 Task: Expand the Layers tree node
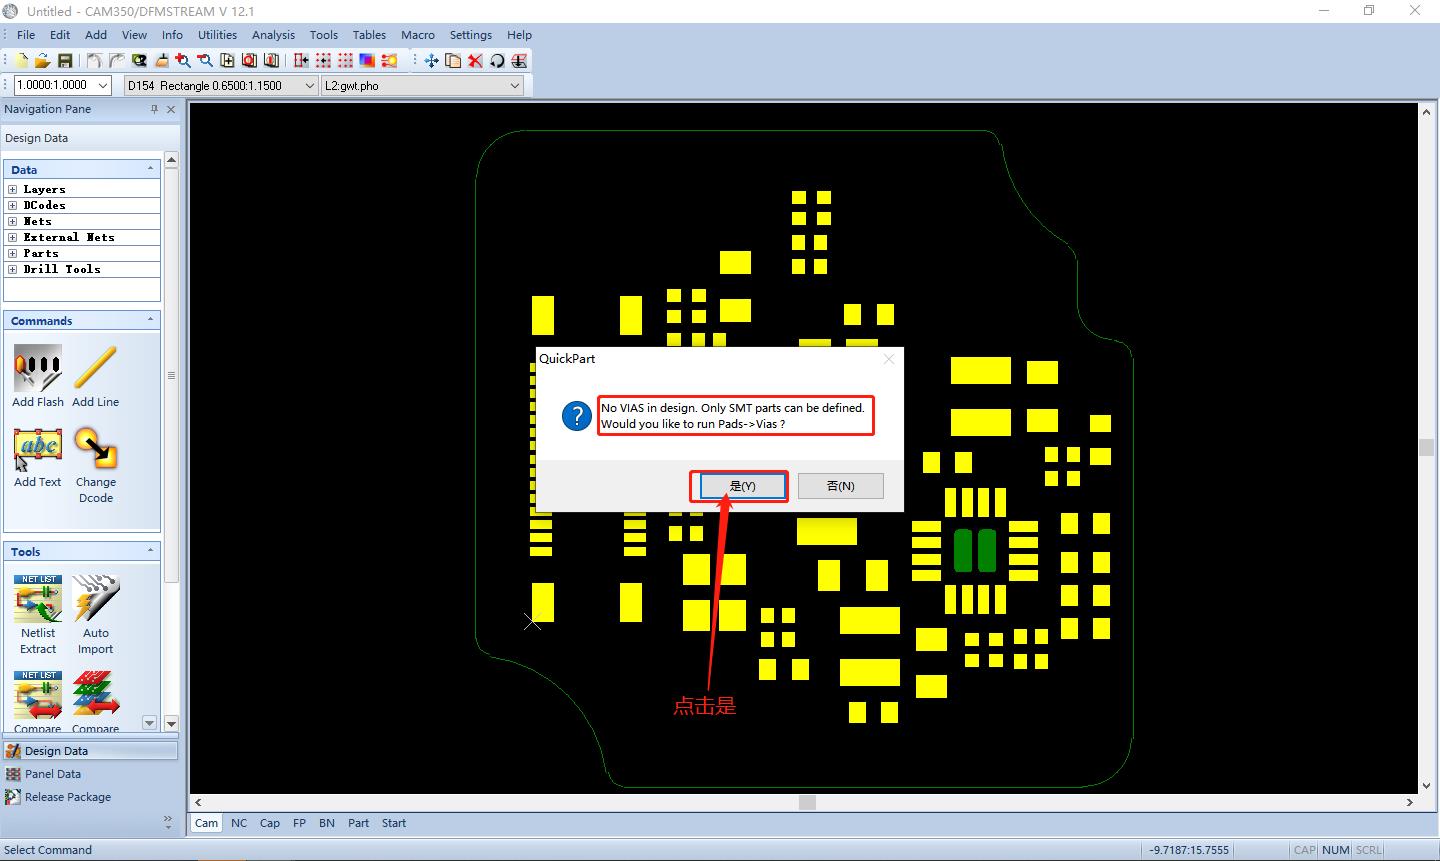pos(13,189)
